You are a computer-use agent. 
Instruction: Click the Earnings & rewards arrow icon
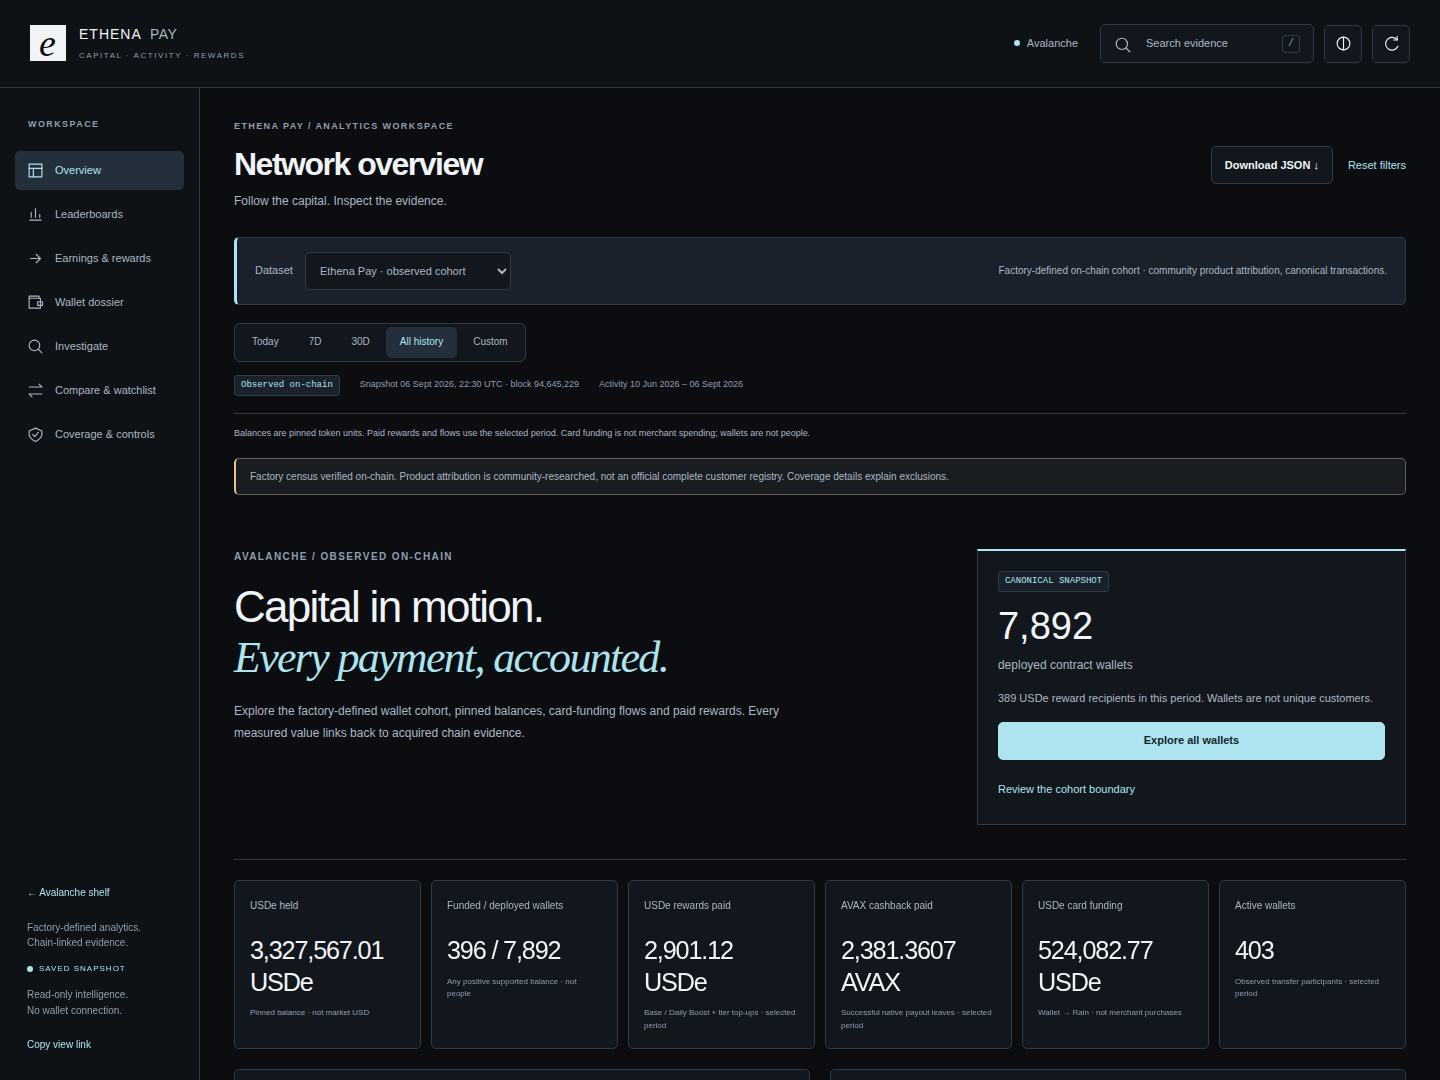point(36,258)
